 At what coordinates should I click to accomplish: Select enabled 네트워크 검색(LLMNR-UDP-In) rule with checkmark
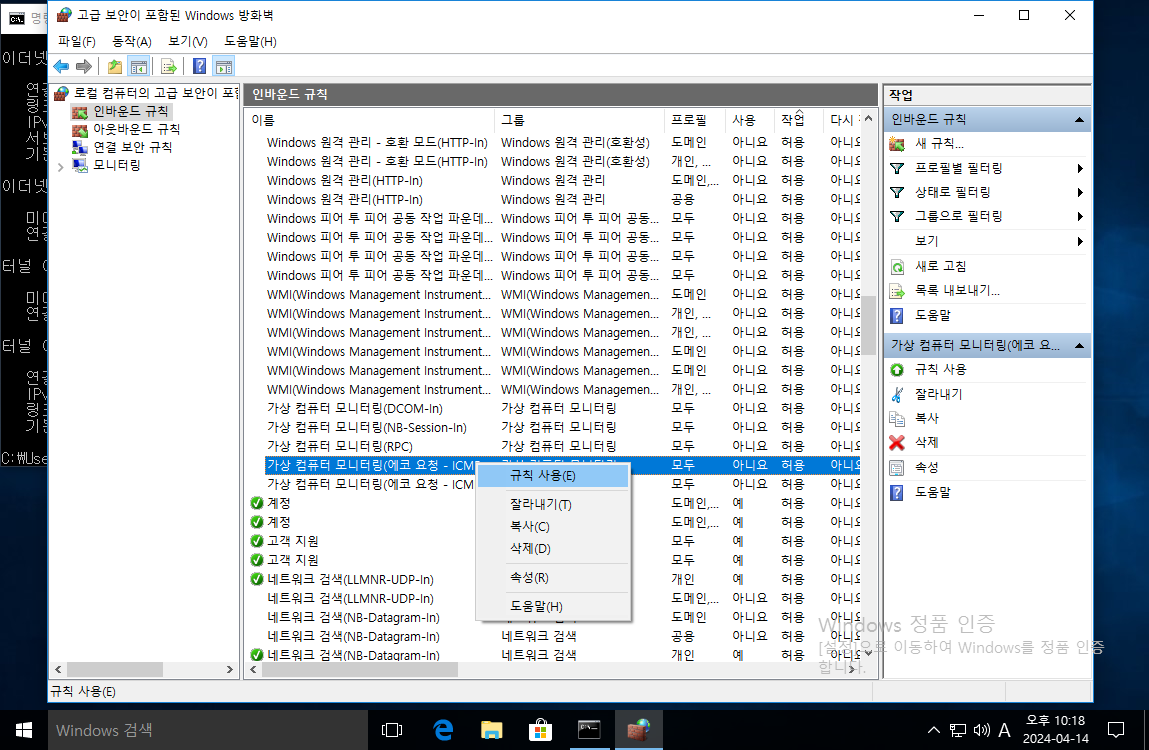coord(350,579)
